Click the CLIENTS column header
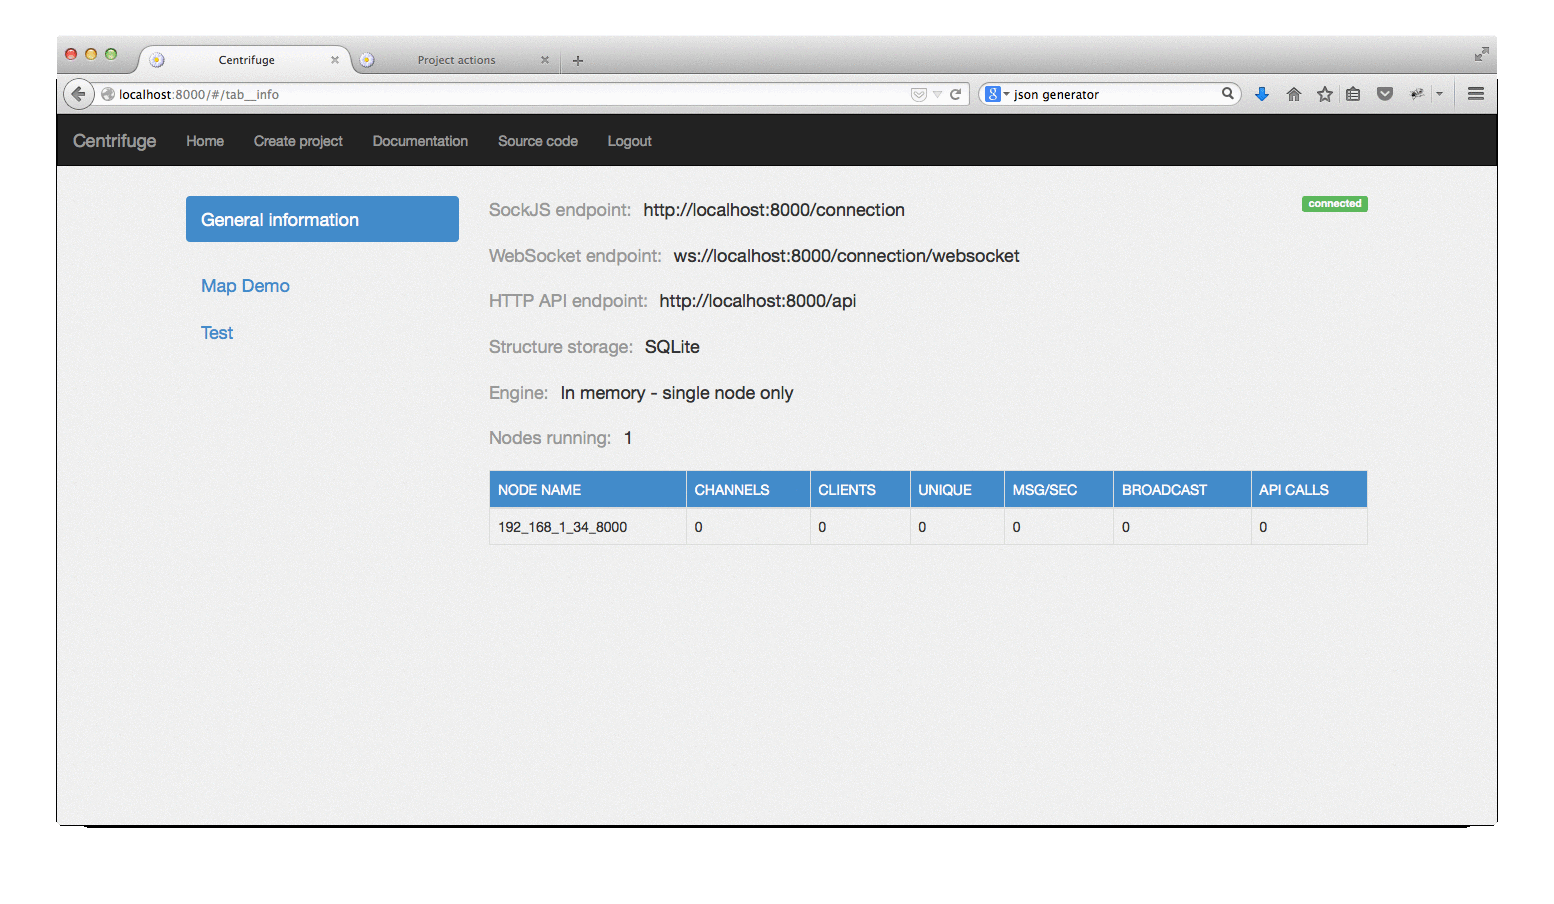 coord(860,489)
